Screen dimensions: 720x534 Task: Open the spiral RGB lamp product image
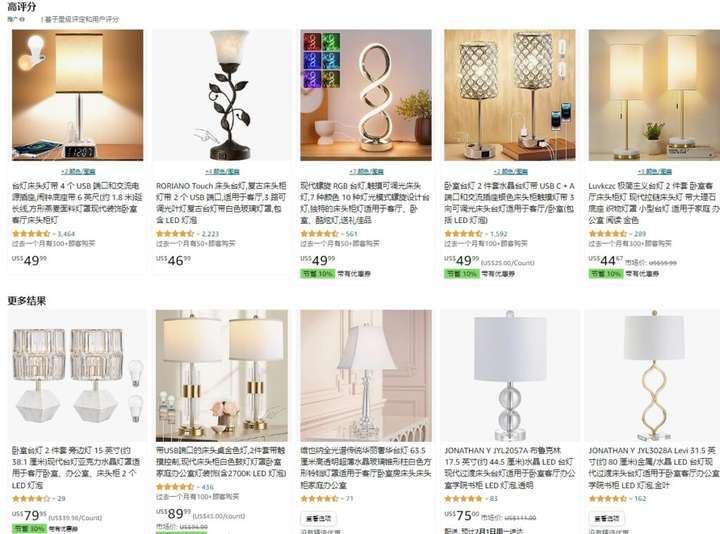click(x=366, y=95)
